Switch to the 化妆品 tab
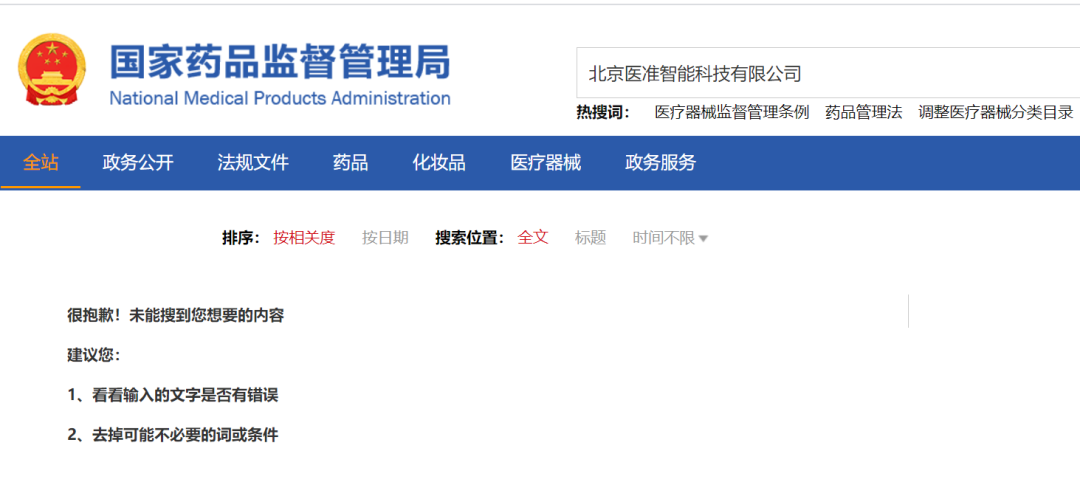Screen dimensions: 1080x499 pos(439,163)
